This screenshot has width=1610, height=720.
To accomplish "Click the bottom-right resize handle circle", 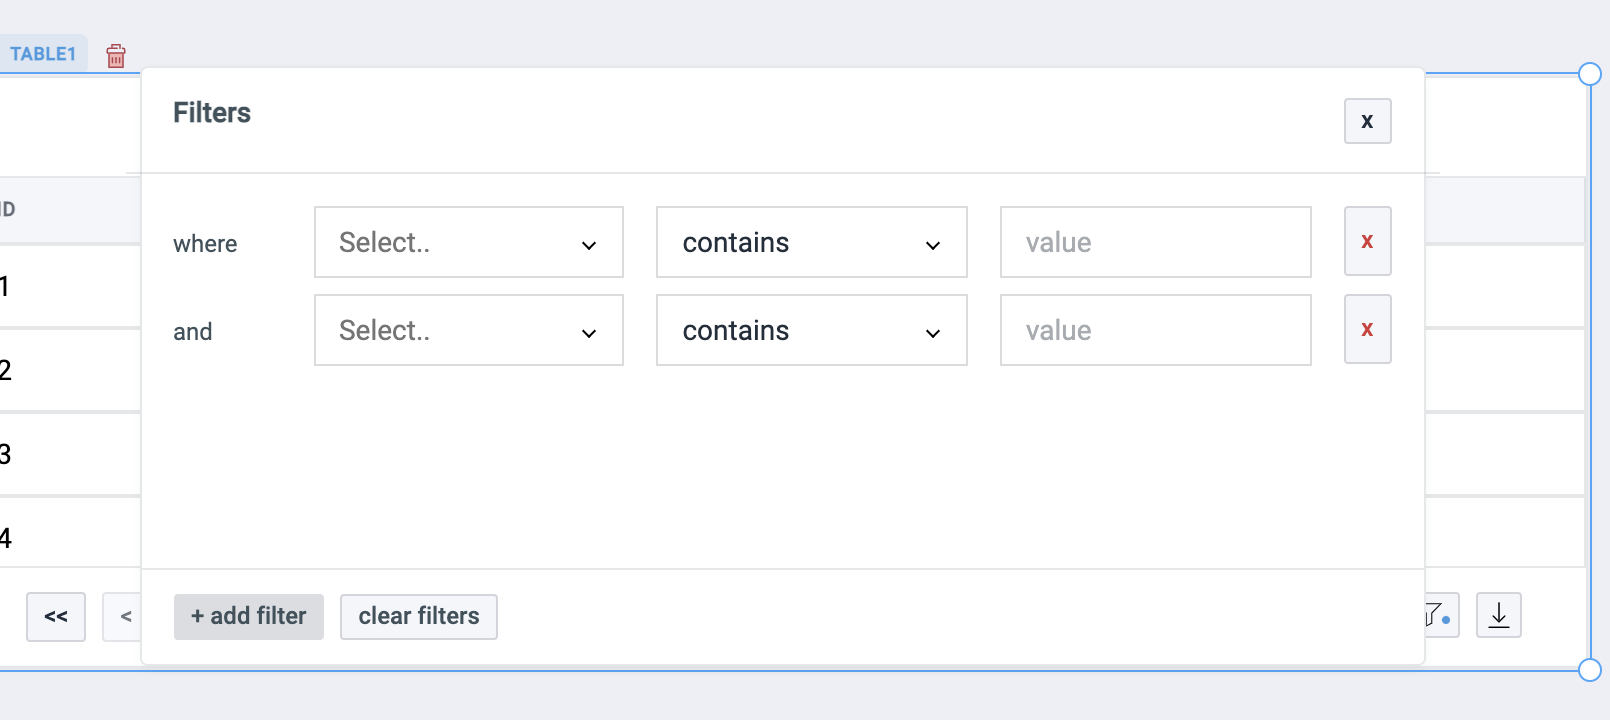I will 1588,670.
